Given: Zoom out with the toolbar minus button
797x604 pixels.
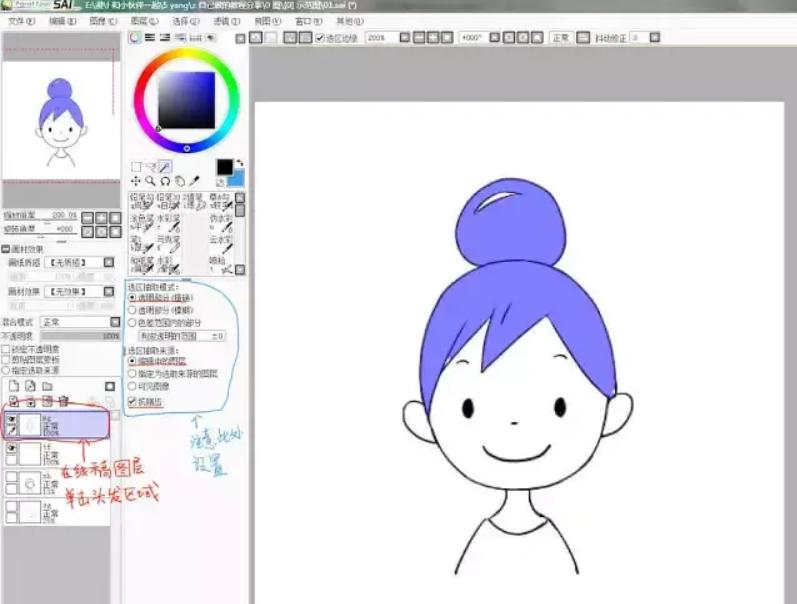Looking at the screenshot, I should [x=419, y=38].
